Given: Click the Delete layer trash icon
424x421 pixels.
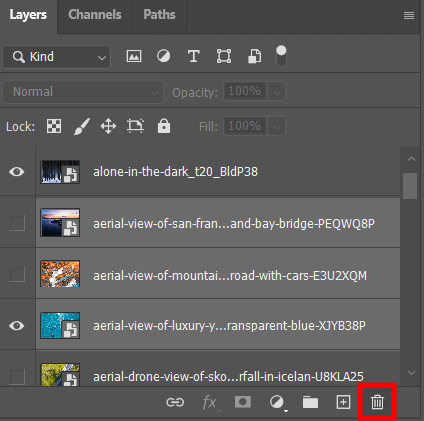Looking at the screenshot, I should point(377,402).
